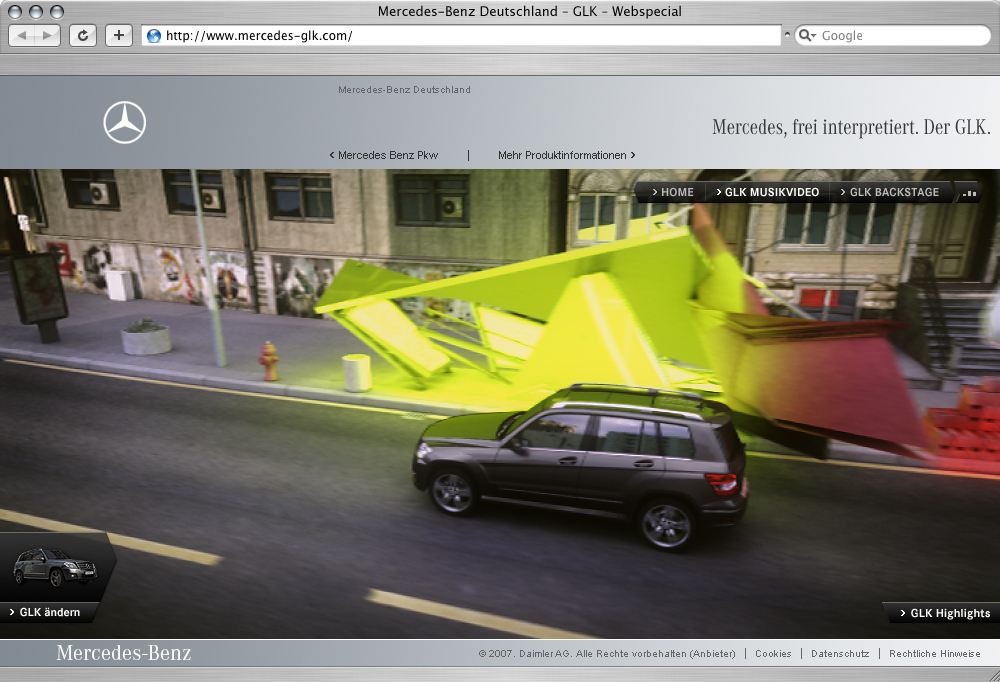Viewport: 1000px width, 682px height.
Task: Click the GLK ändern button
Action: coord(45,612)
